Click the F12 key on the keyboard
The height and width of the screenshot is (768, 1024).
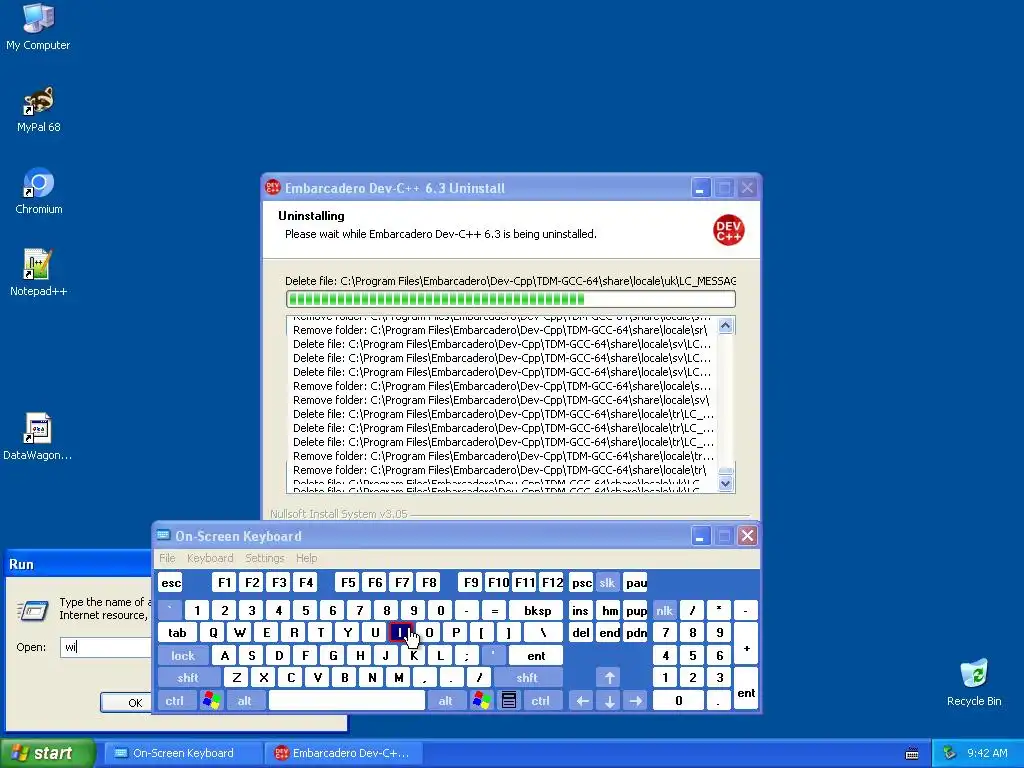pos(552,583)
